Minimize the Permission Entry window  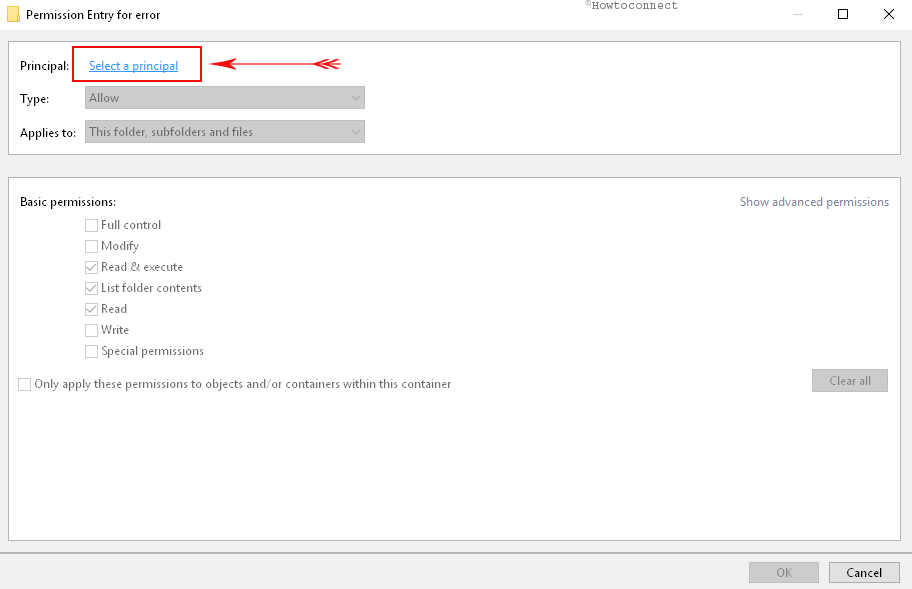pos(798,14)
